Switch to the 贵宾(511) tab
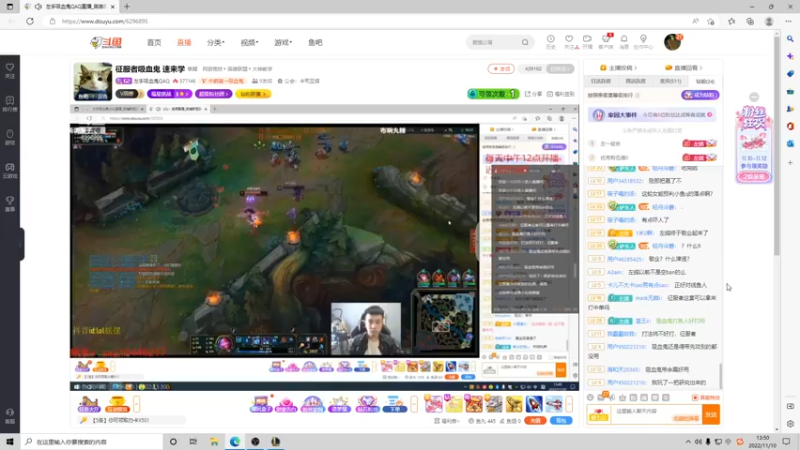Screen dimensions: 800x450 pyautogui.click(x=670, y=81)
